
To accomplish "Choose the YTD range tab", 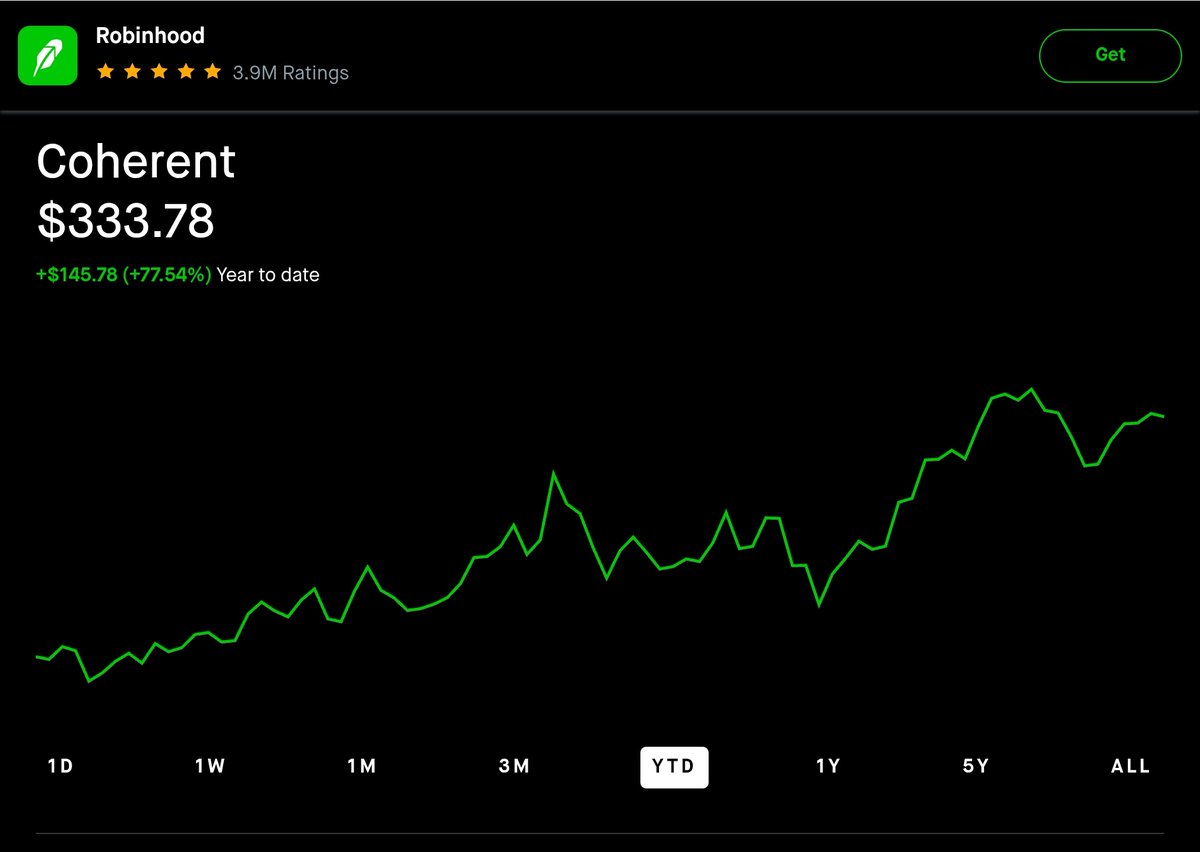I will [x=674, y=767].
